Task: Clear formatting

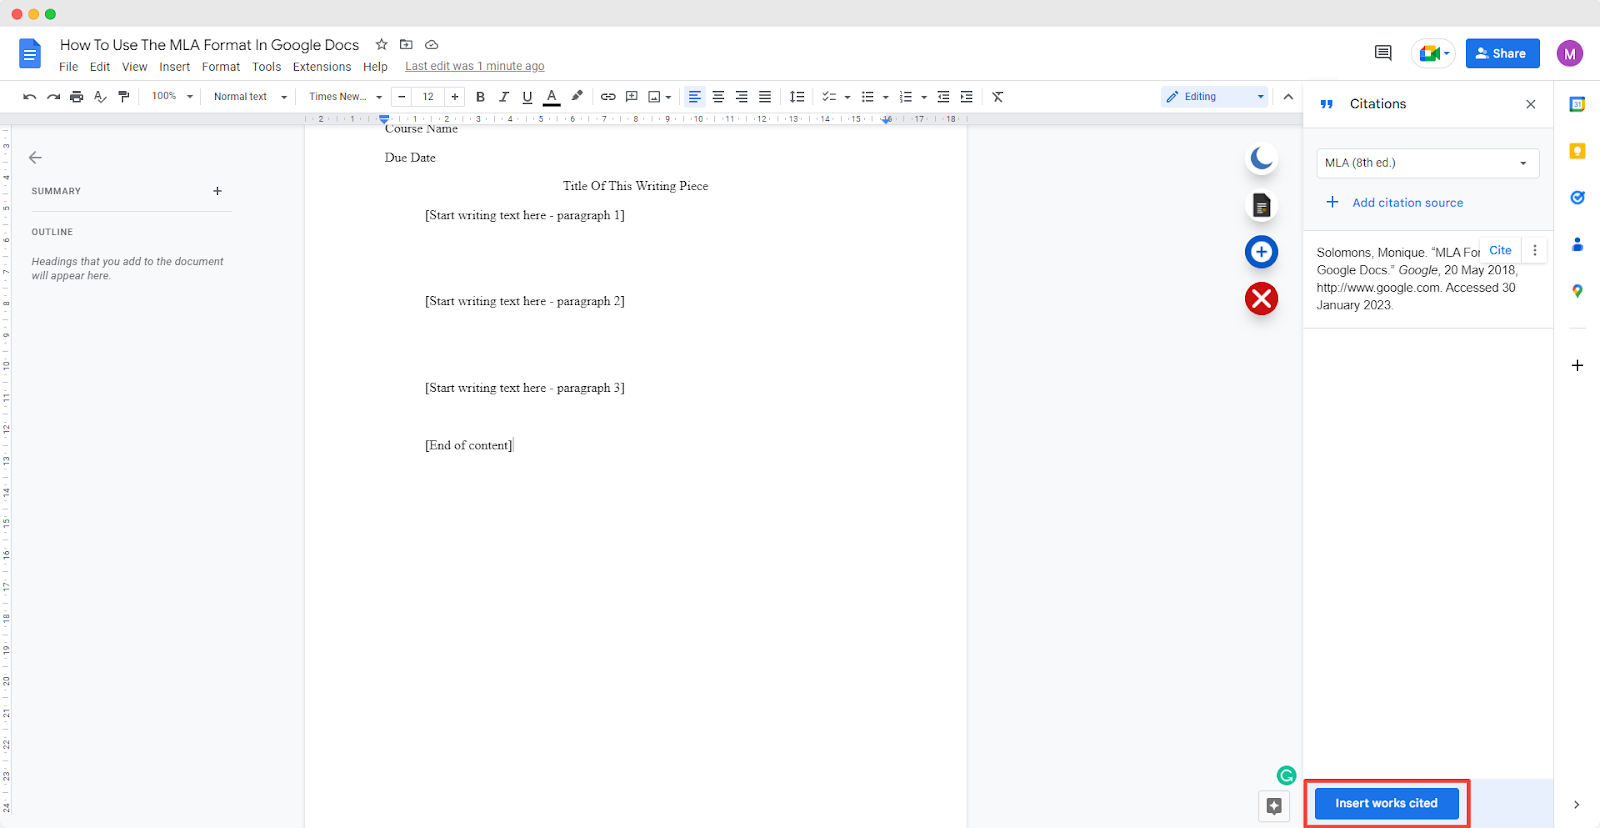Action: pyautogui.click(x=998, y=97)
